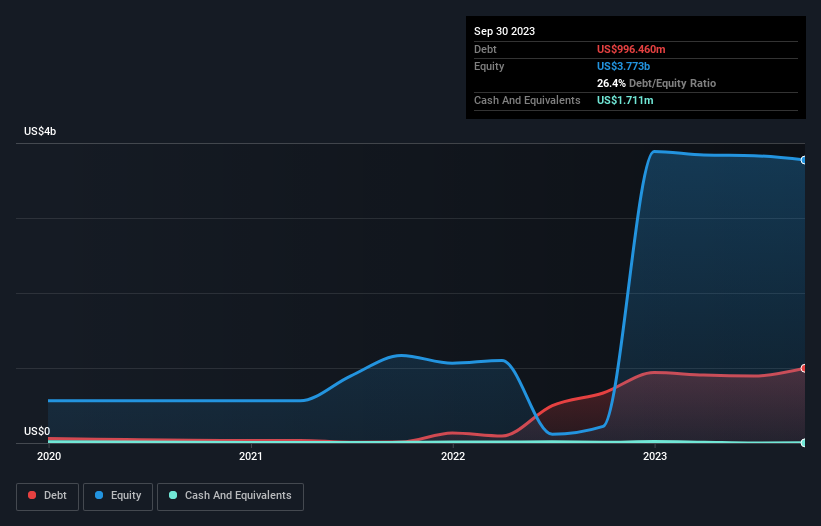Click the Sep 30 2023 tooltip date

(x=504, y=31)
